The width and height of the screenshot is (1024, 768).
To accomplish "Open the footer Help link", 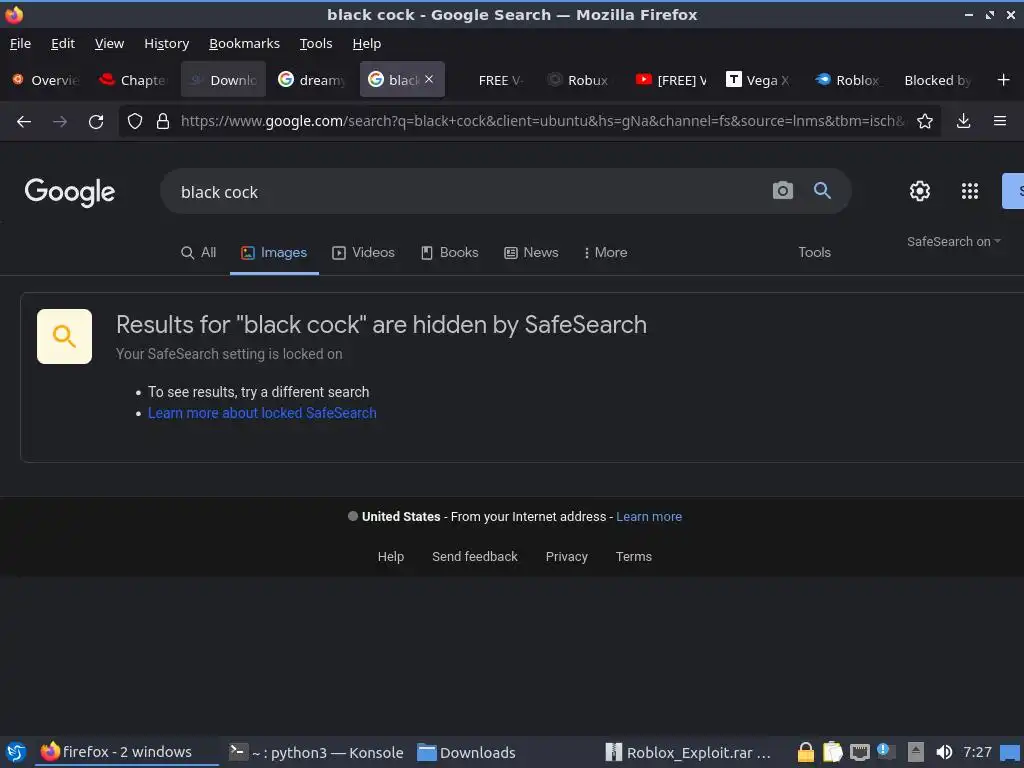I will 391,556.
